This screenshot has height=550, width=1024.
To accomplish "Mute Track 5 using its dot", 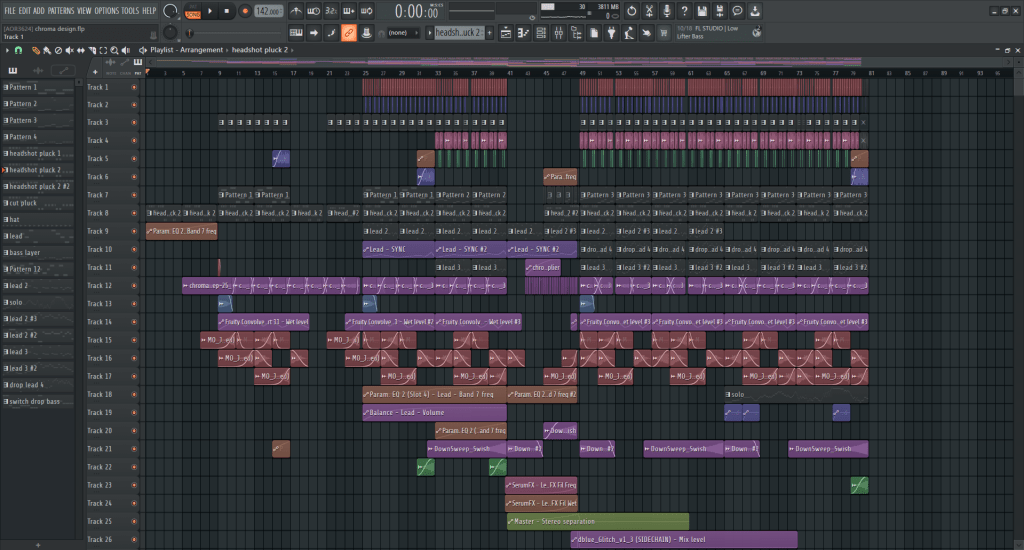I will click(134, 159).
